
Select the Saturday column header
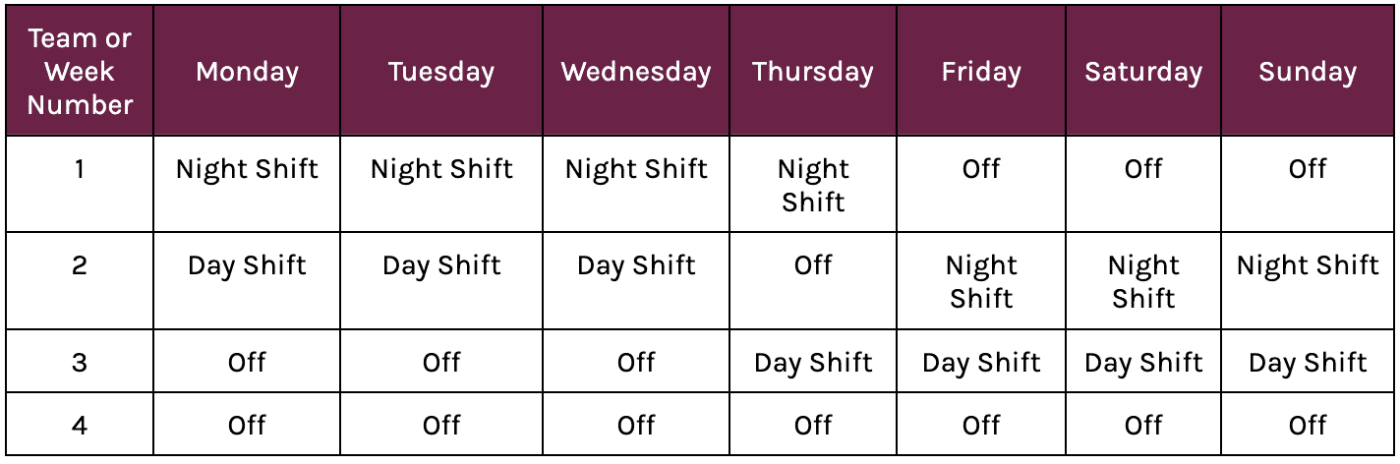pos(1144,72)
